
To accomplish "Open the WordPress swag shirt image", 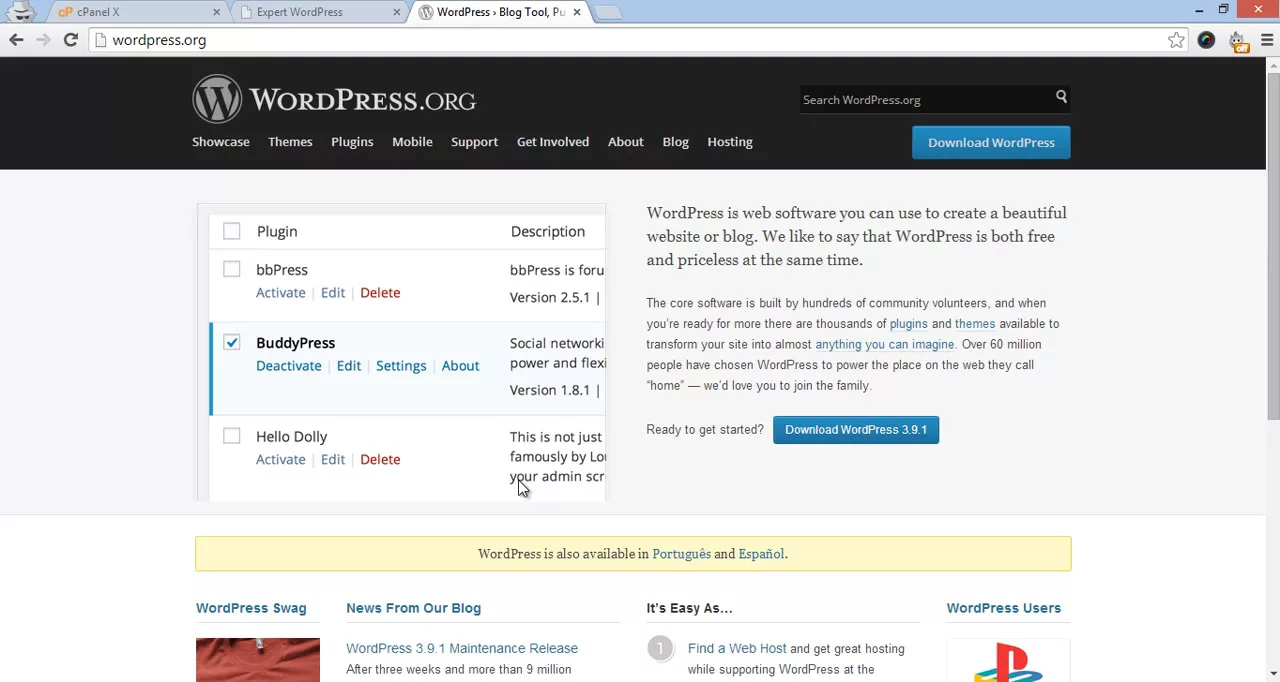I will [x=258, y=660].
